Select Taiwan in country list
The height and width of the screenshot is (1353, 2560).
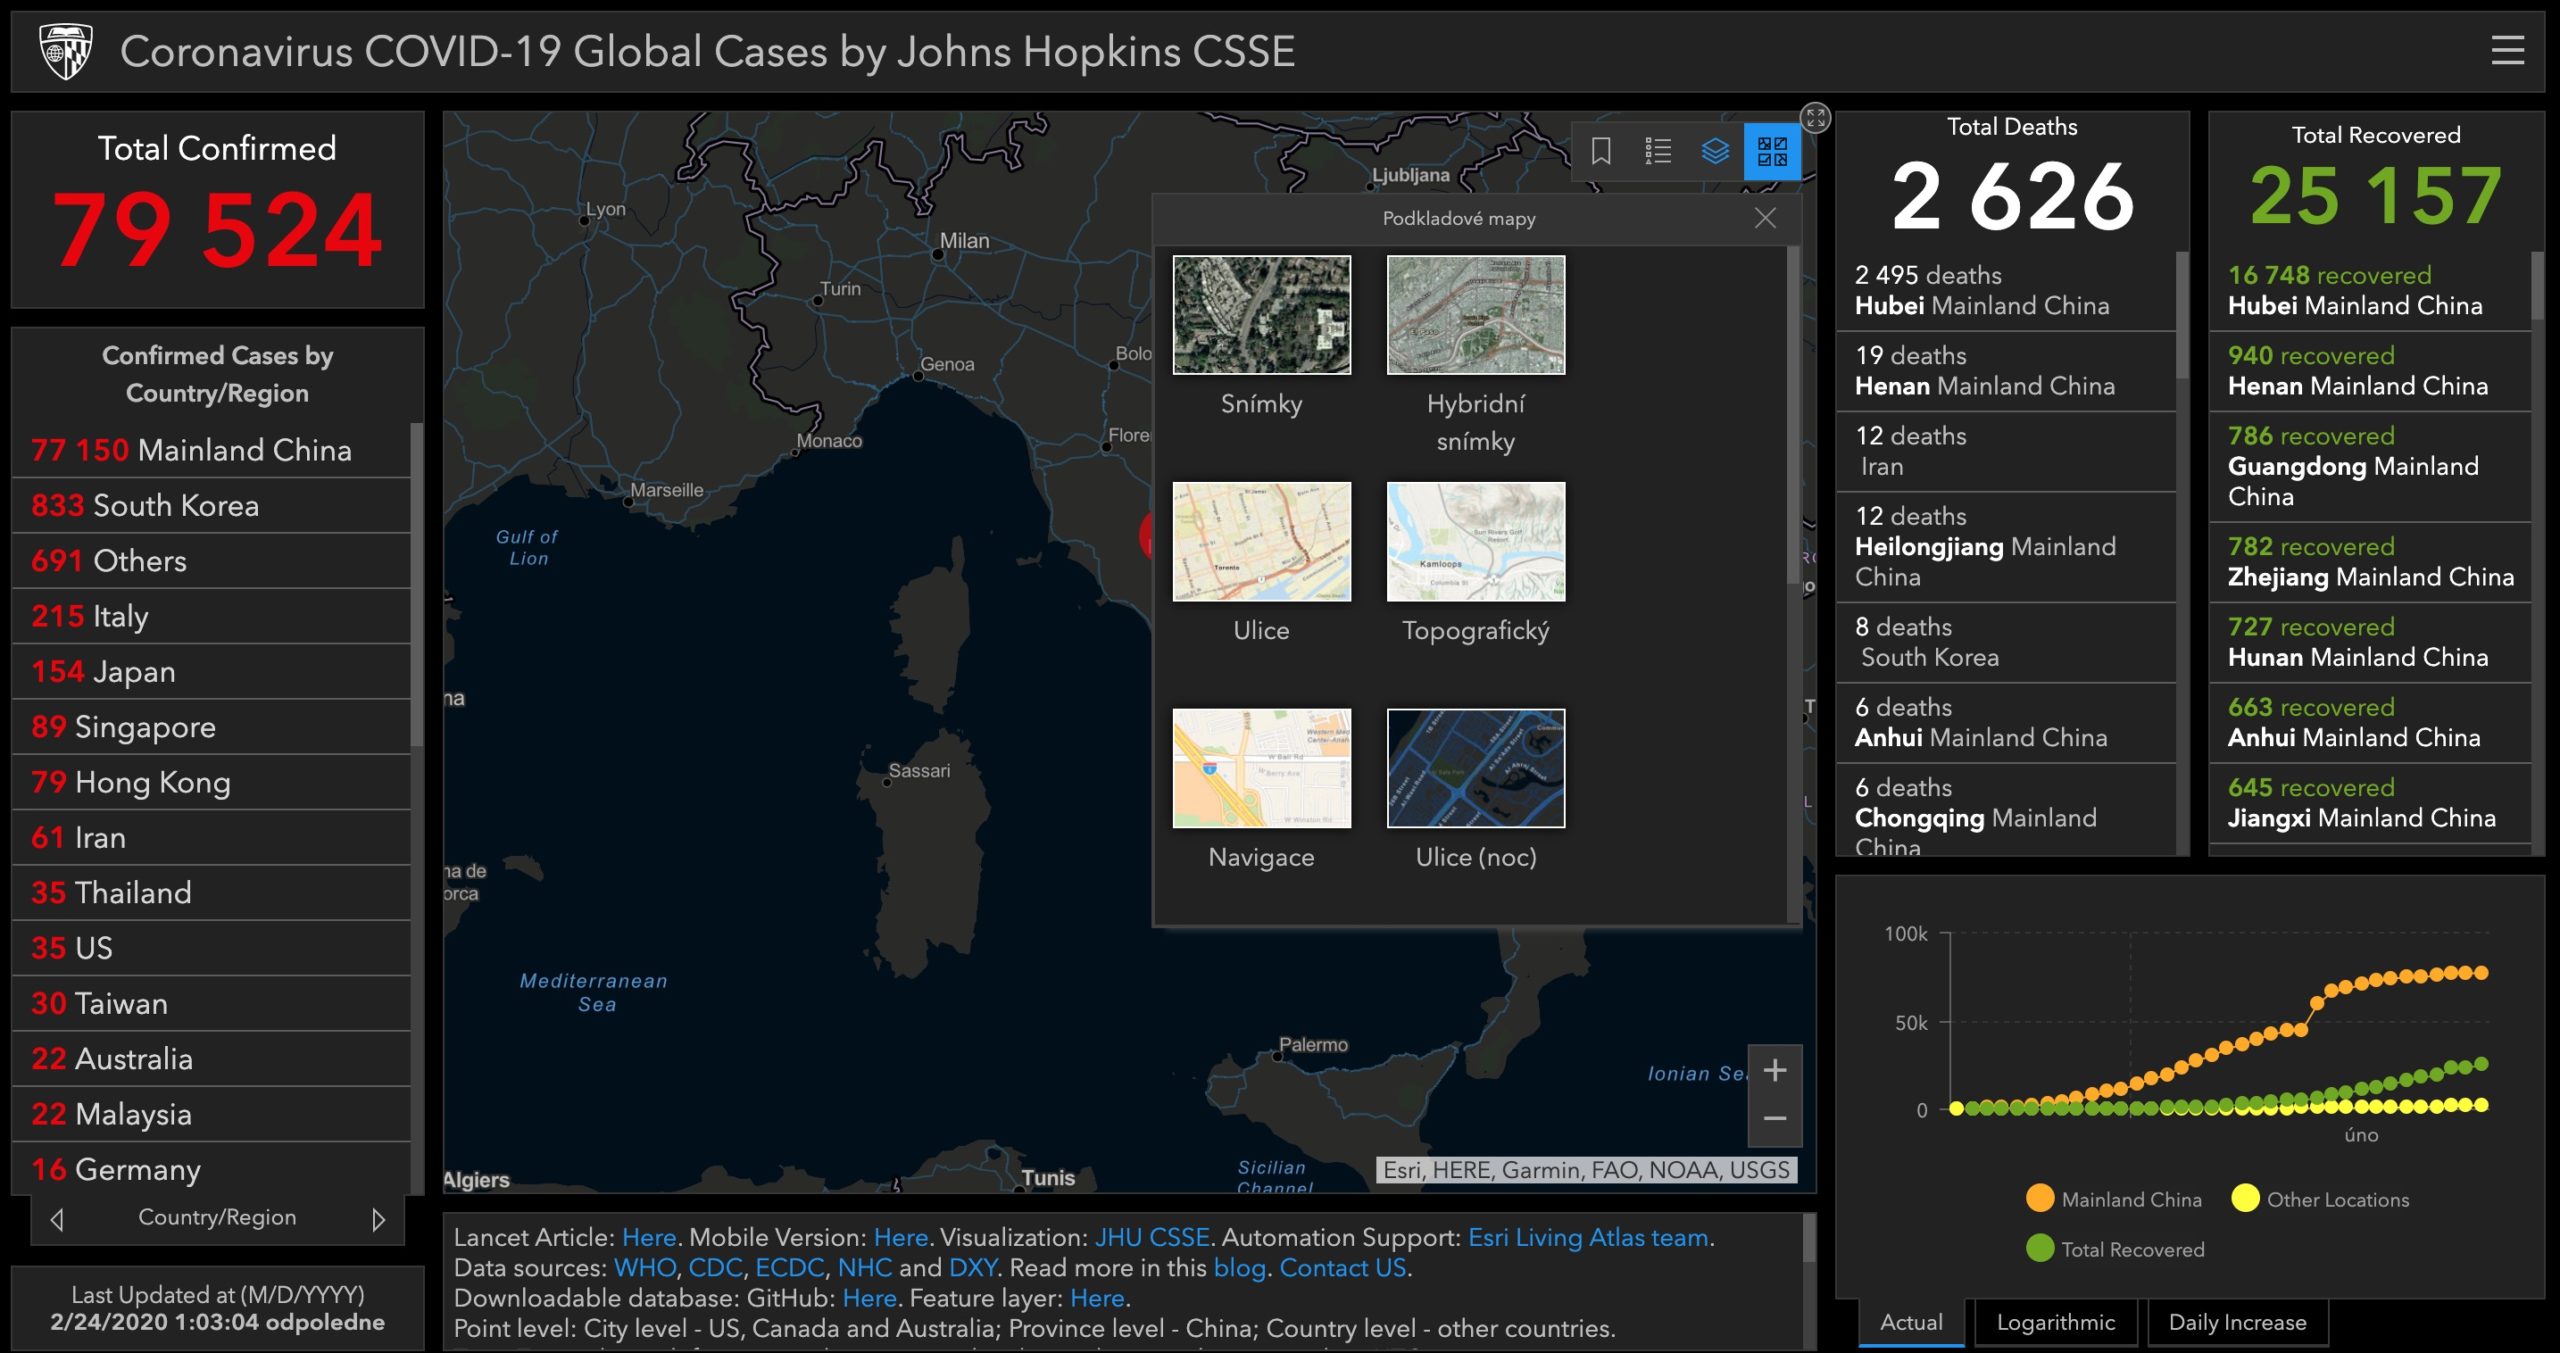pyautogui.click(x=211, y=1003)
